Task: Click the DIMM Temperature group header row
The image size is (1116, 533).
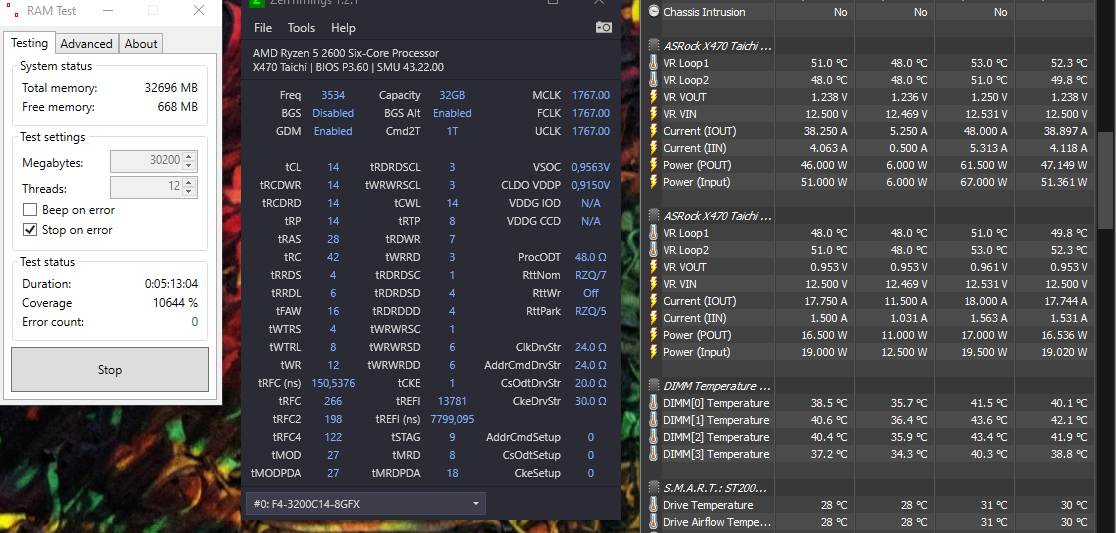Action: point(868,386)
